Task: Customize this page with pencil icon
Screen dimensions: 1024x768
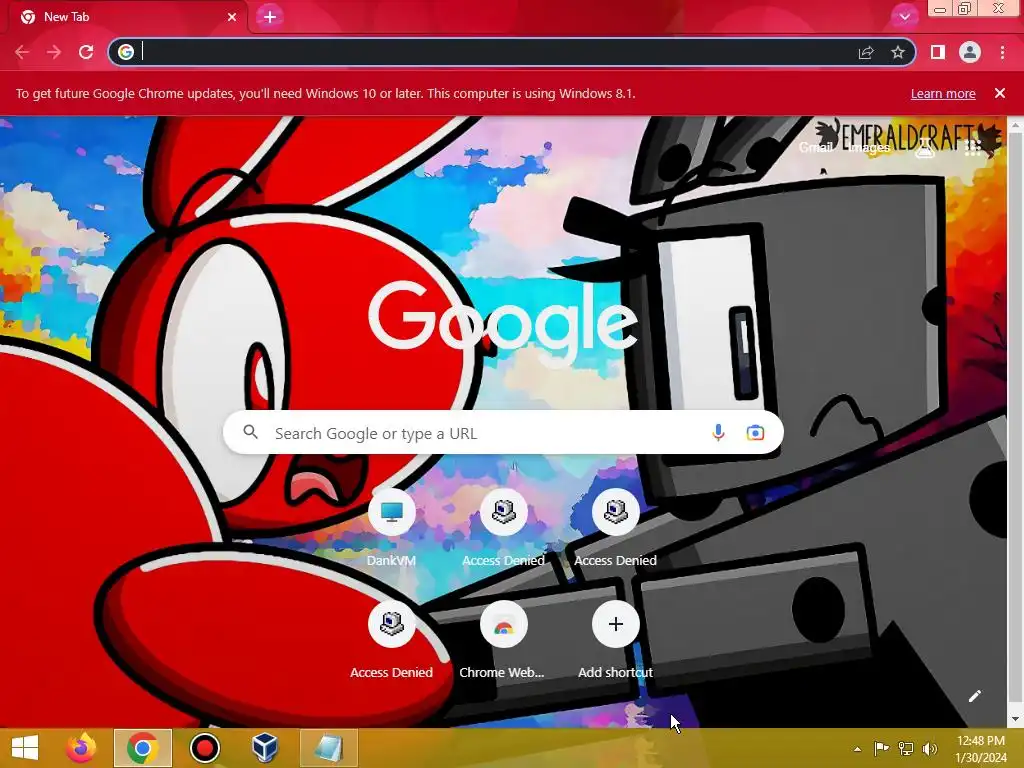Action: (975, 696)
